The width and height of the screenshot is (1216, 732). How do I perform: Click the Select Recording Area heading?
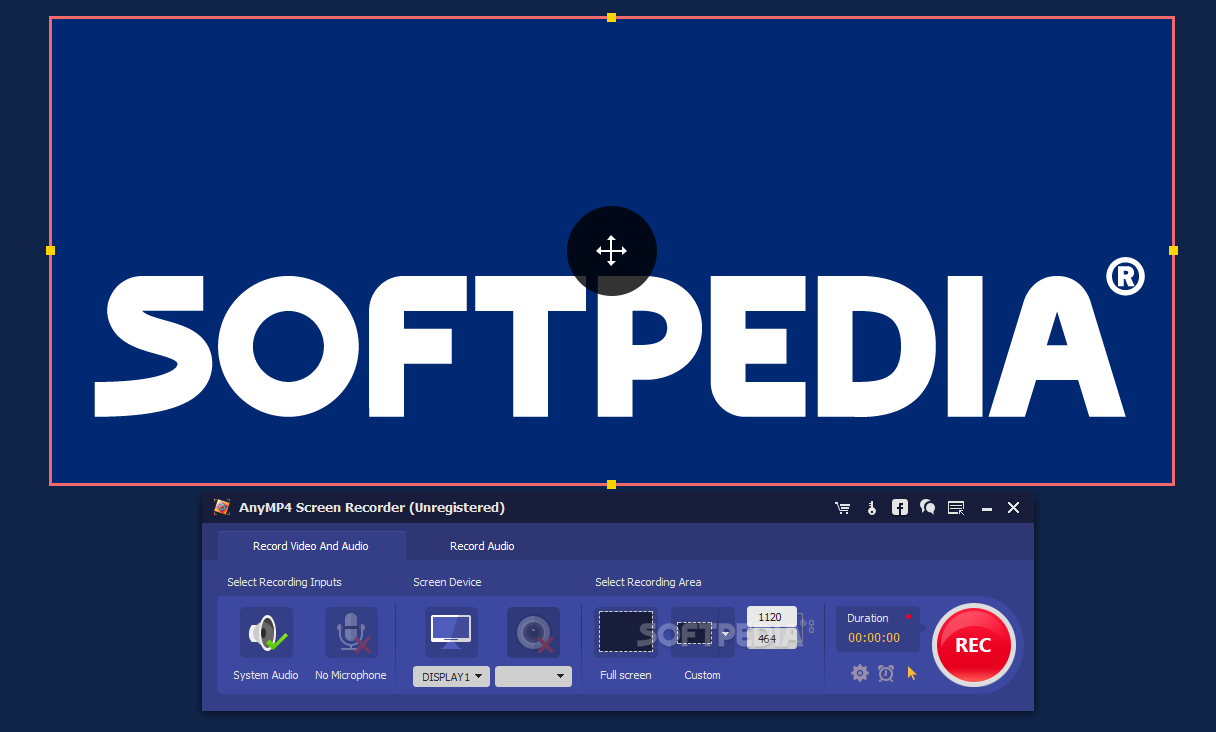click(648, 582)
